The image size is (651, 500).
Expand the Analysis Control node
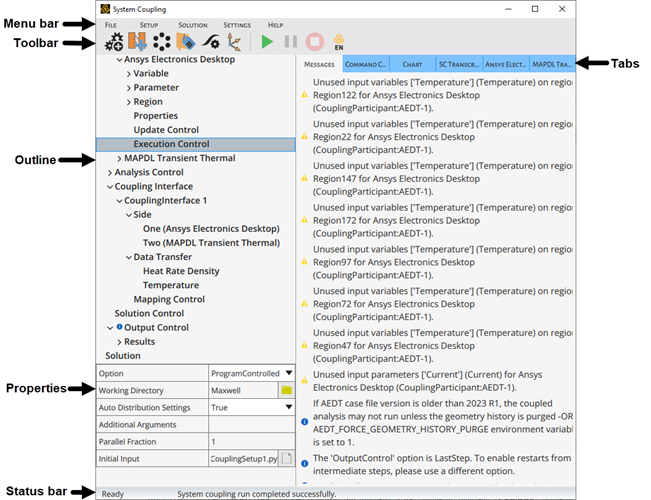pyautogui.click(x=110, y=173)
